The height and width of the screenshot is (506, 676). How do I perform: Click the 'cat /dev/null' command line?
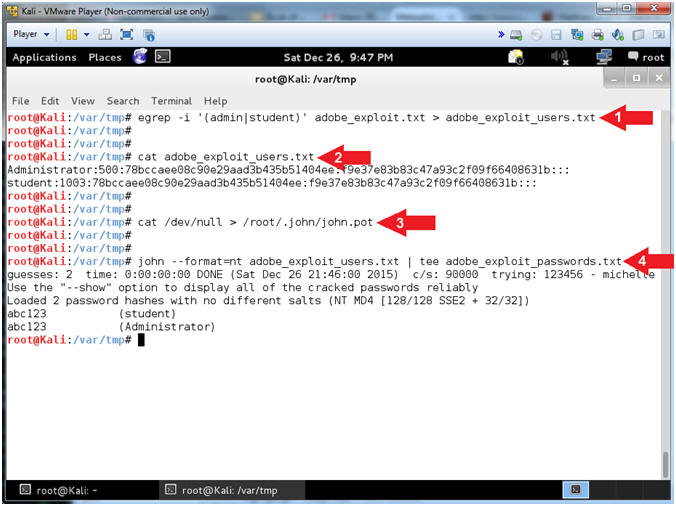pyautogui.click(x=255, y=222)
